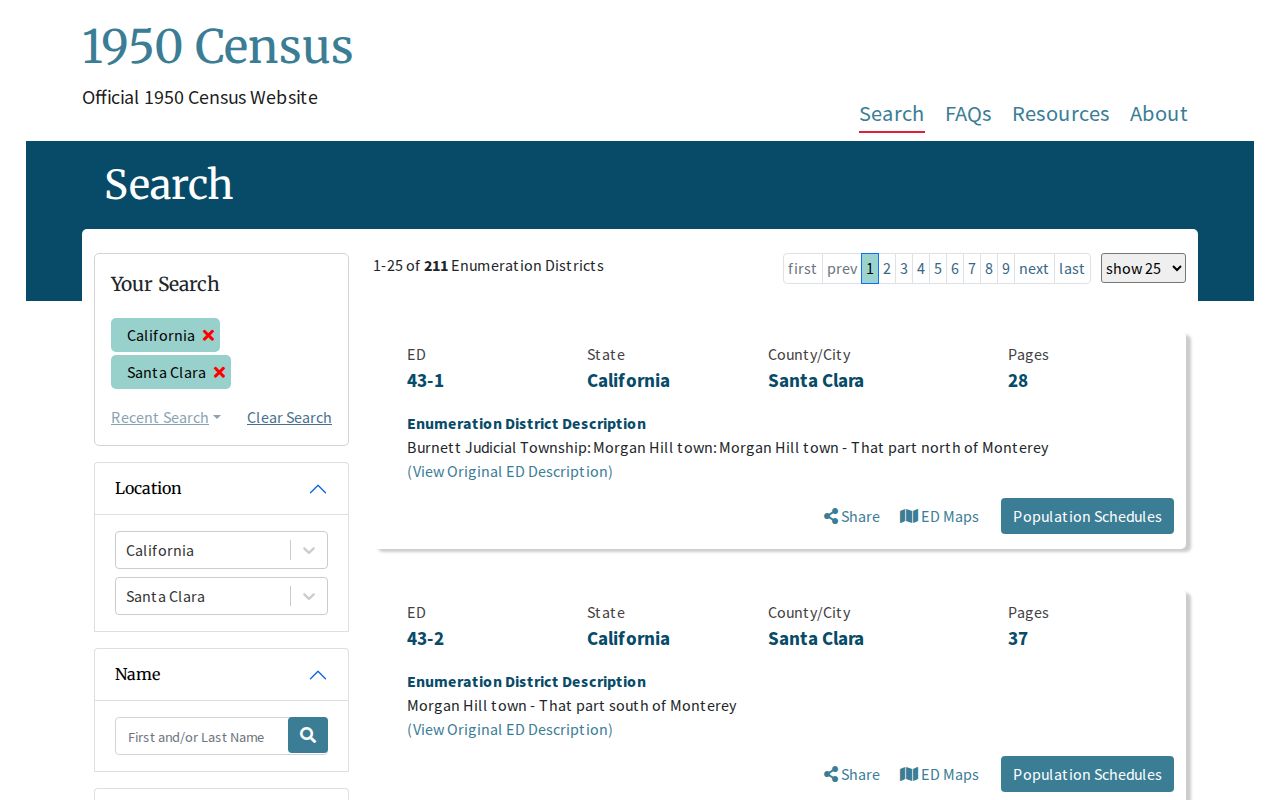1280x800 pixels.
Task: Go to results page 4
Action: [x=921, y=268]
